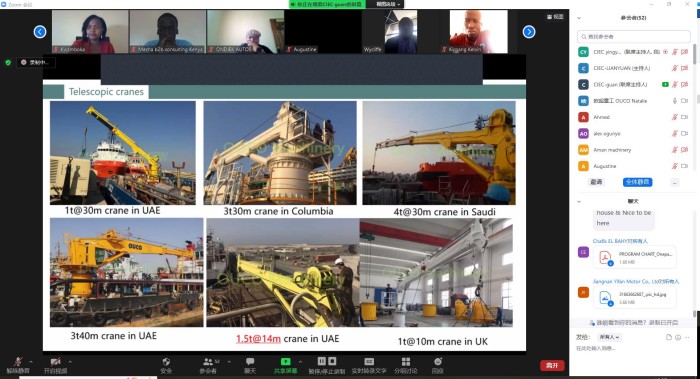The image size is (700, 379).
Task: Toggle mic for Ahmed
Action: pyautogui.click(x=675, y=117)
